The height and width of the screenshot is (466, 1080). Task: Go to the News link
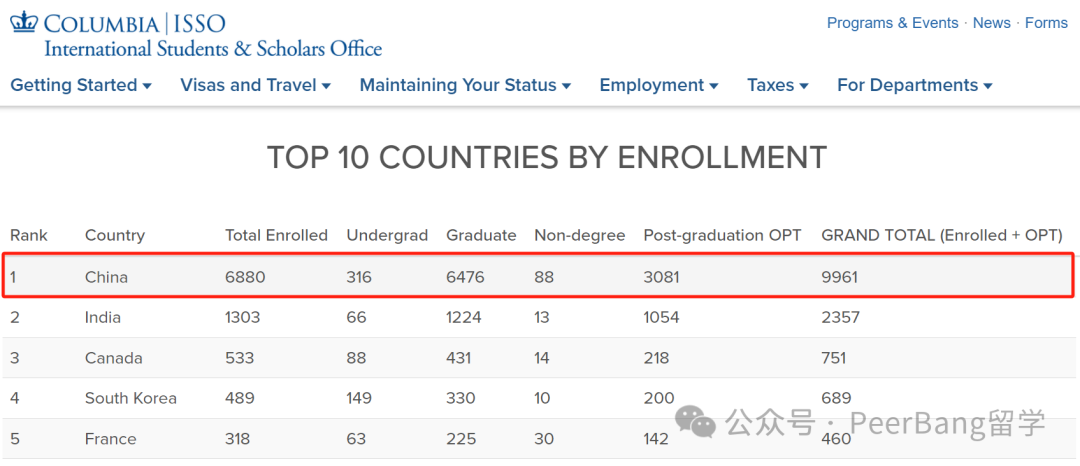tap(992, 23)
